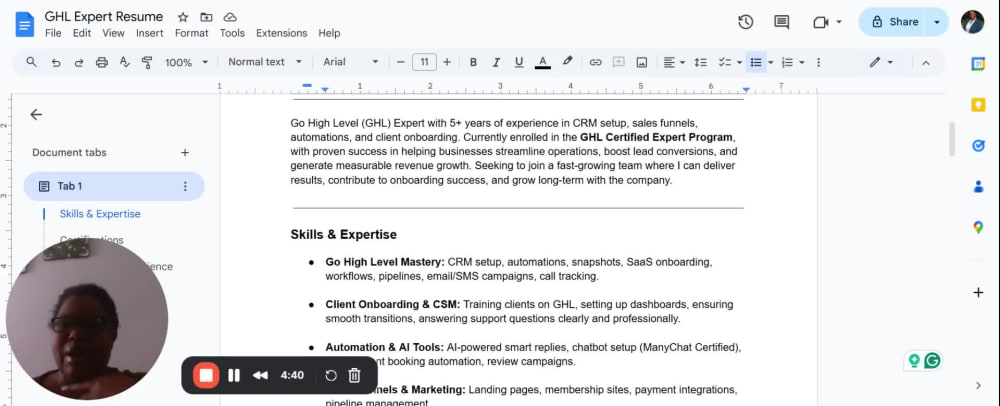Search the menus with magnifier icon
This screenshot has height=406, width=1000.
pyautogui.click(x=31, y=62)
